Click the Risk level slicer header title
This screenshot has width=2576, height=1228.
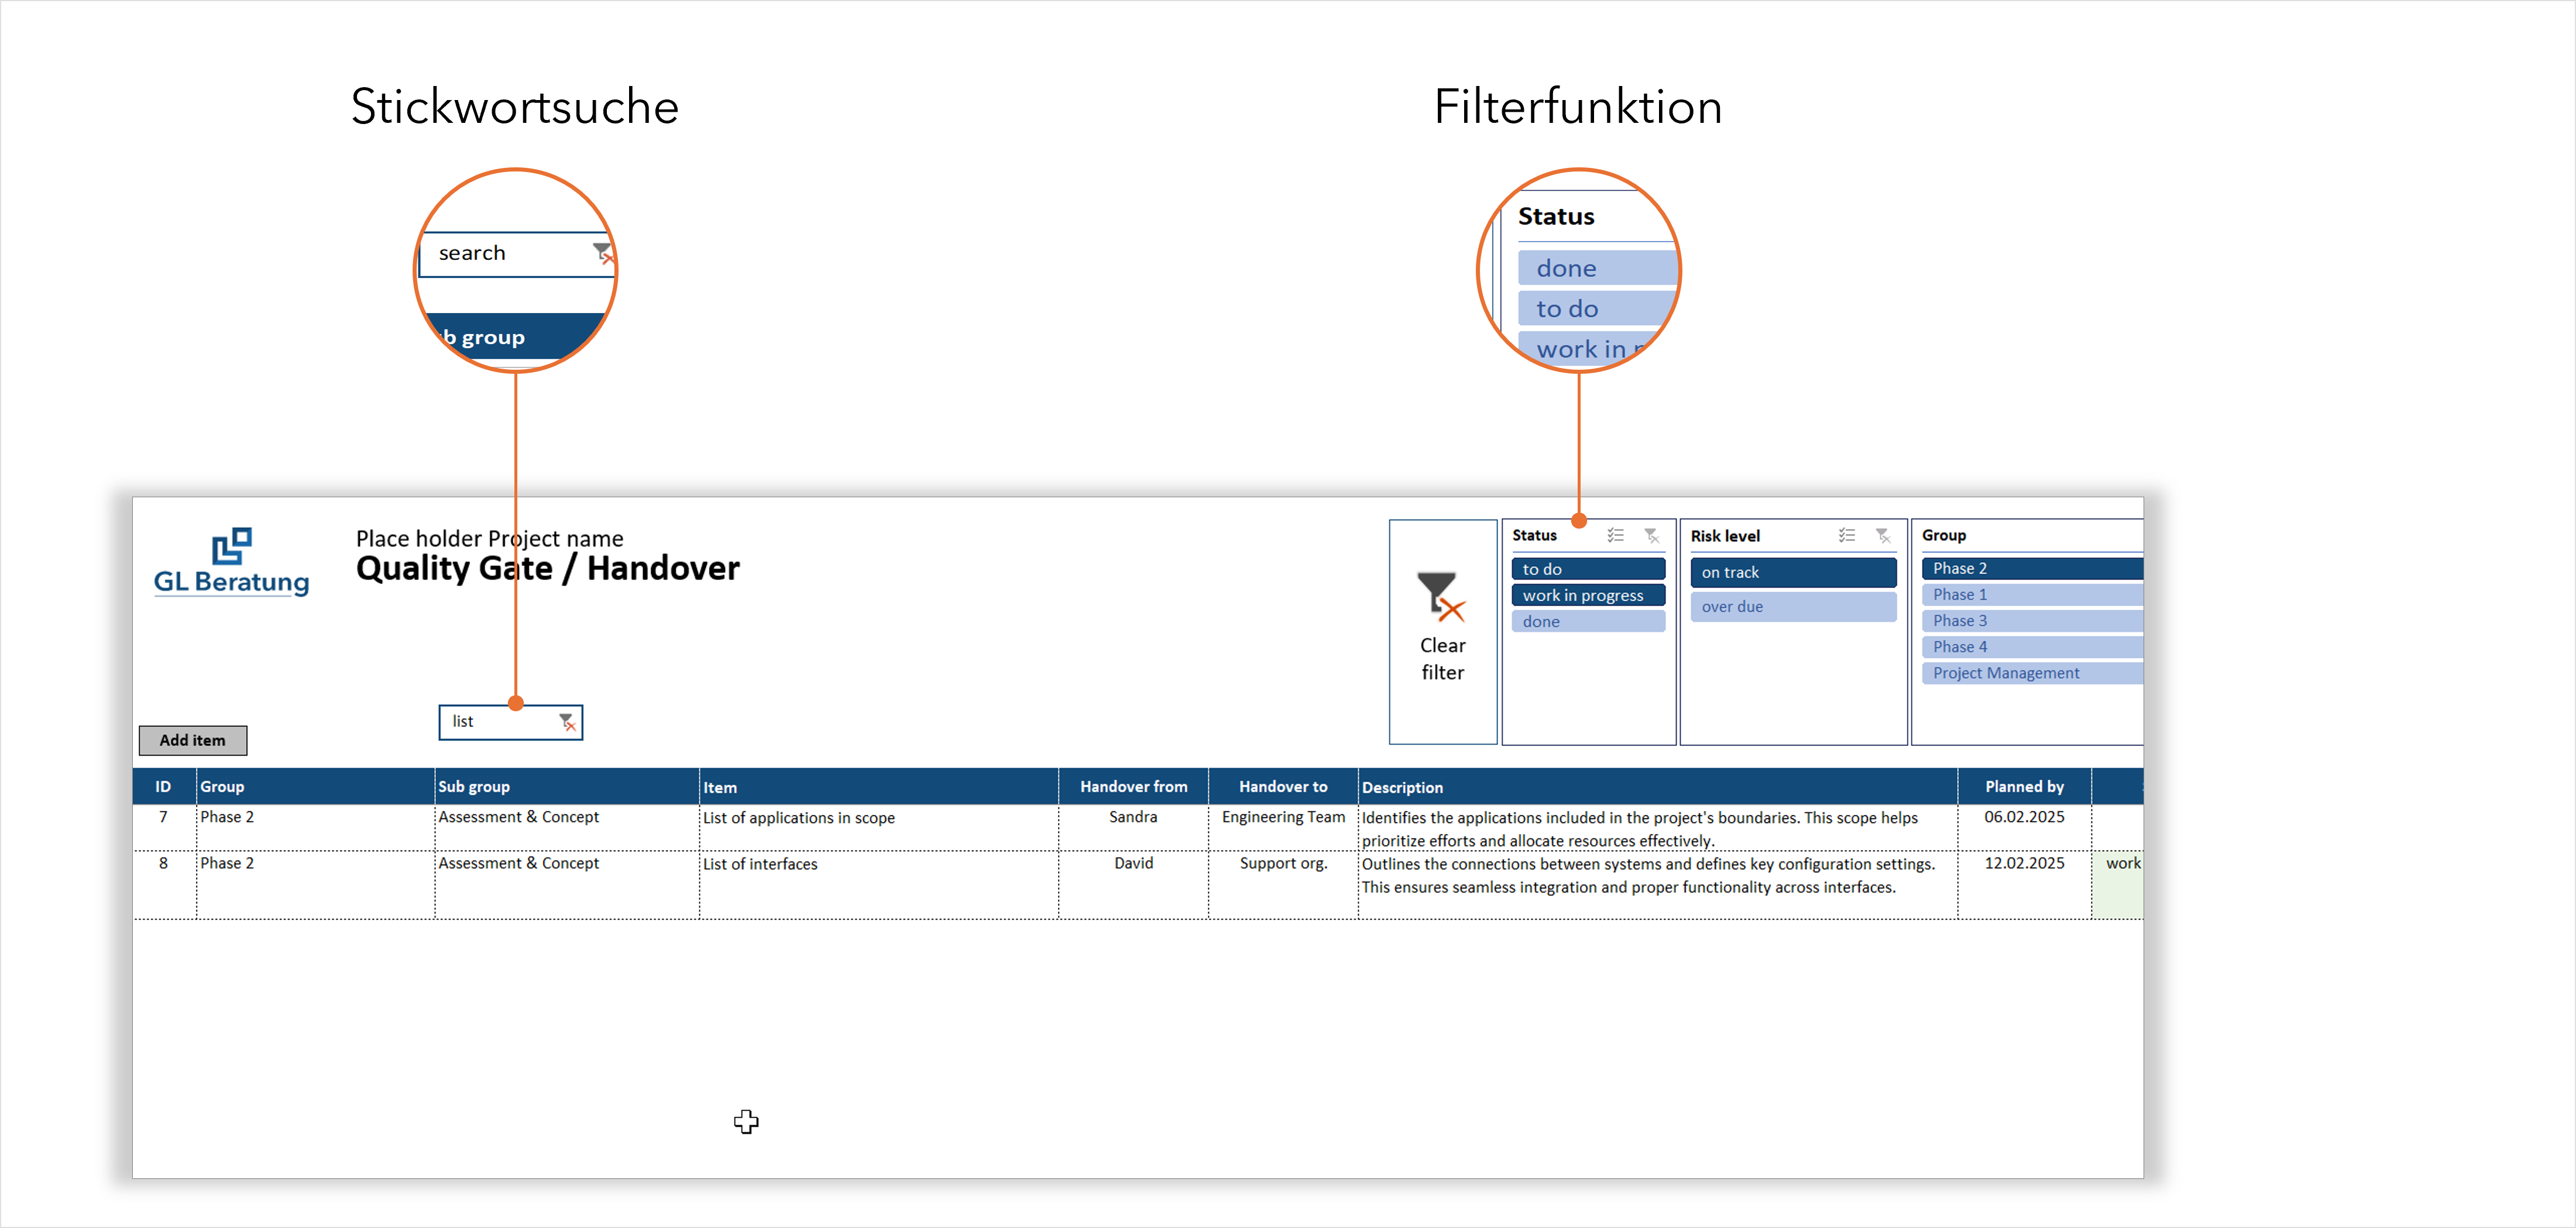coord(1725,536)
